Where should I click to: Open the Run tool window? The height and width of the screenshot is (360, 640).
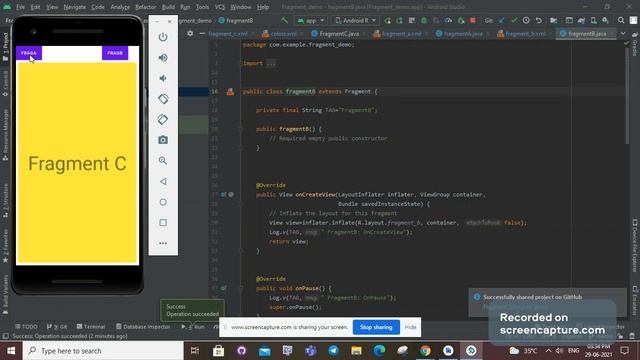[x=193, y=327]
